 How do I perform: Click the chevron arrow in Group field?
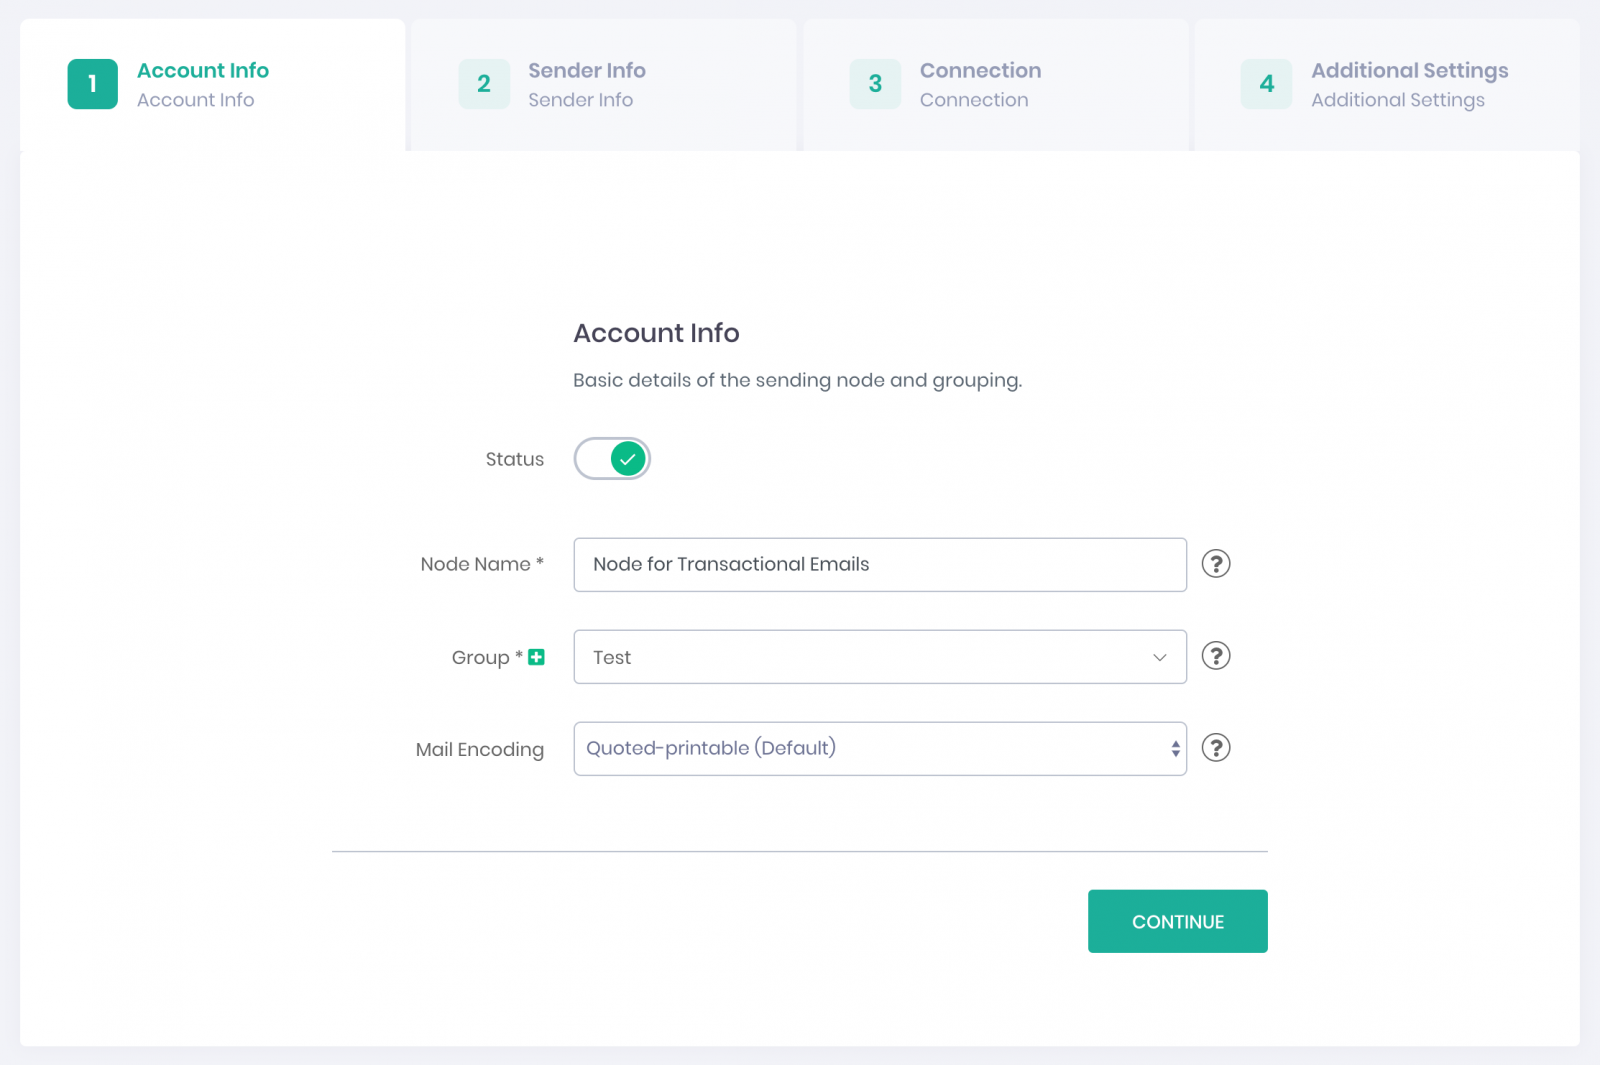point(1159,657)
